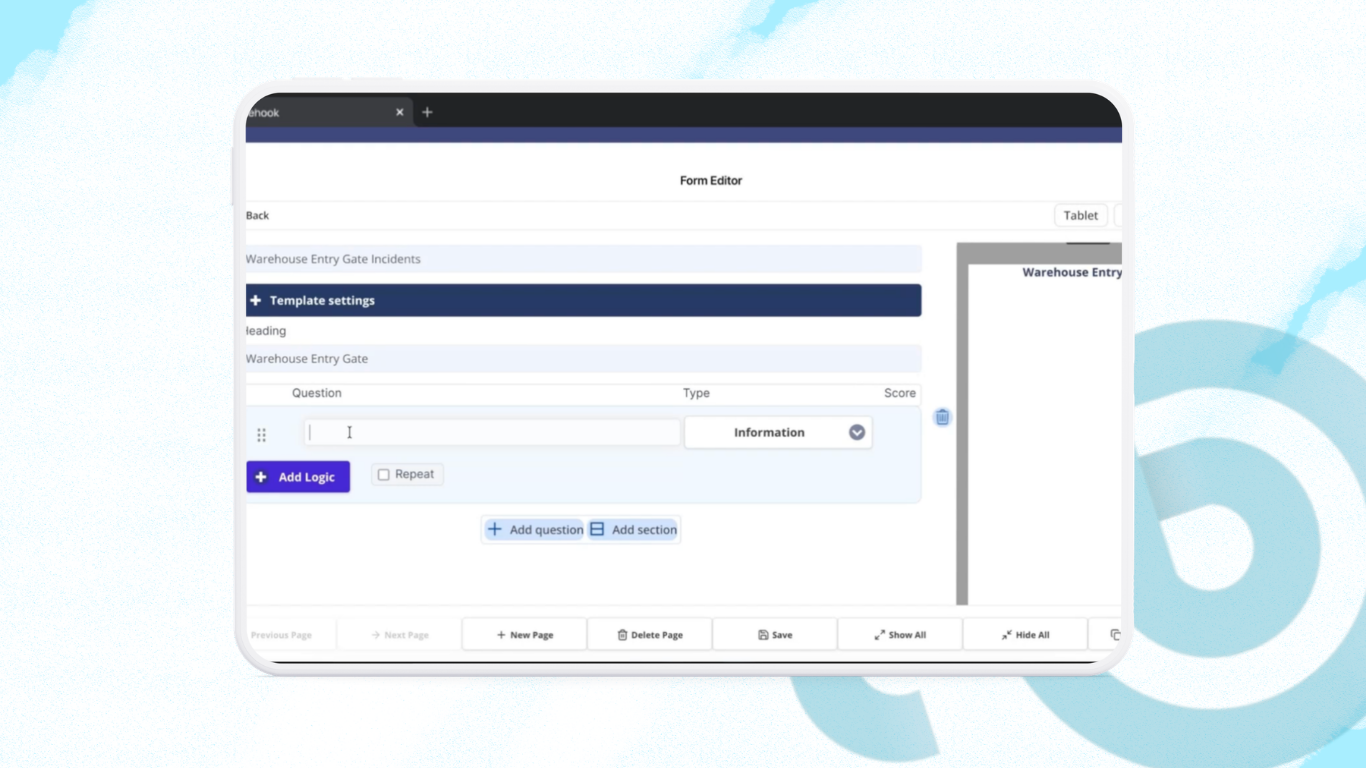Click the Information dropdown arrow icon
The image size is (1366, 768).
(x=857, y=432)
